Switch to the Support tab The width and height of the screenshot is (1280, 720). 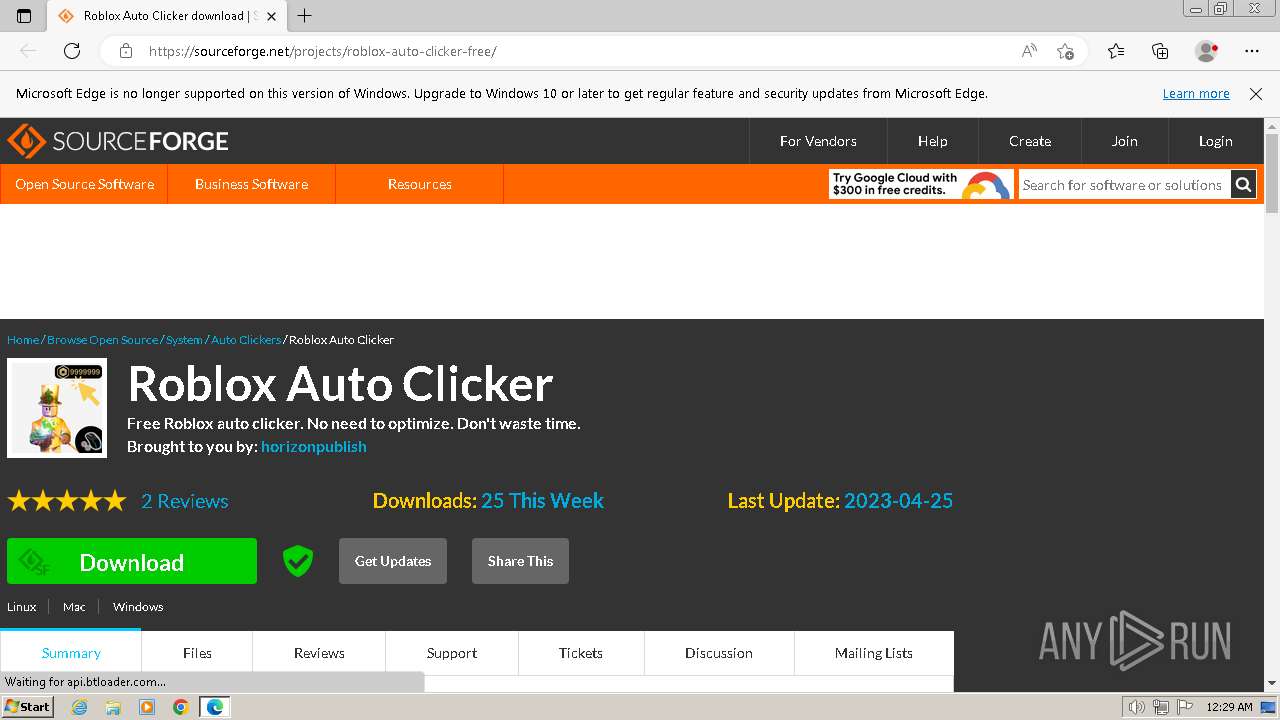pyautogui.click(x=452, y=653)
